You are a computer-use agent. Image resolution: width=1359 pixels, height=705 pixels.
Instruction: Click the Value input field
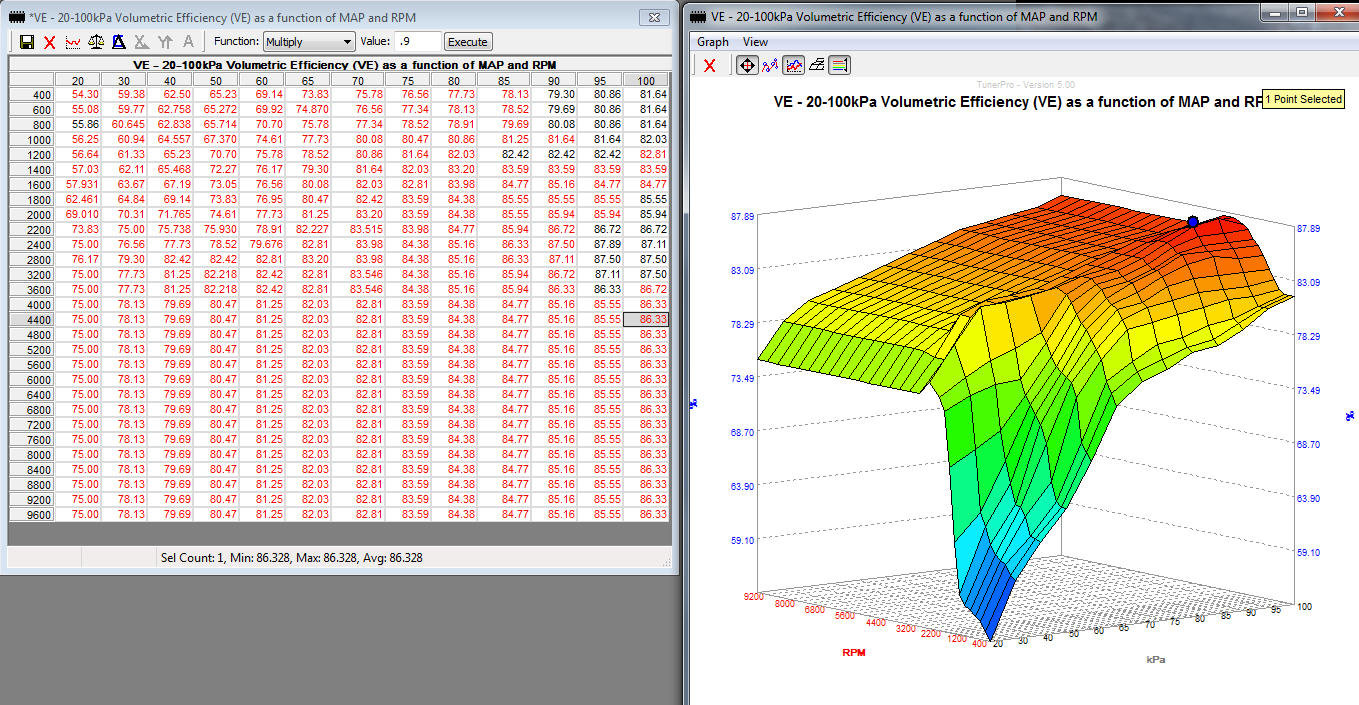pos(417,42)
